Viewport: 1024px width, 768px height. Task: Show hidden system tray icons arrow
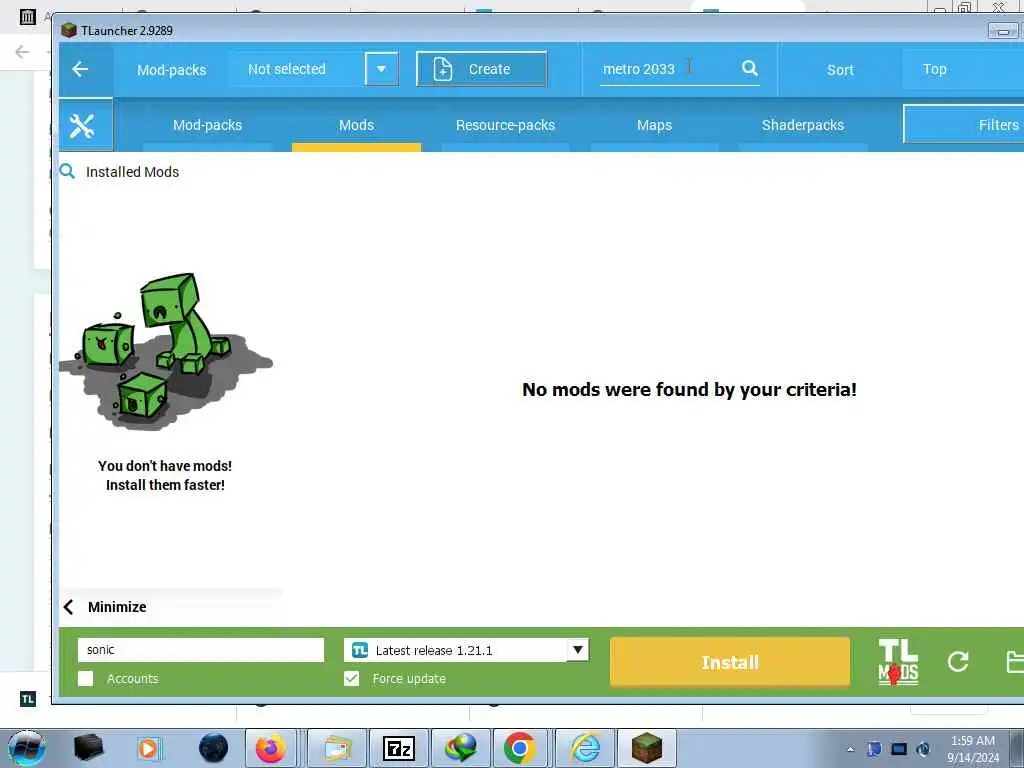850,749
